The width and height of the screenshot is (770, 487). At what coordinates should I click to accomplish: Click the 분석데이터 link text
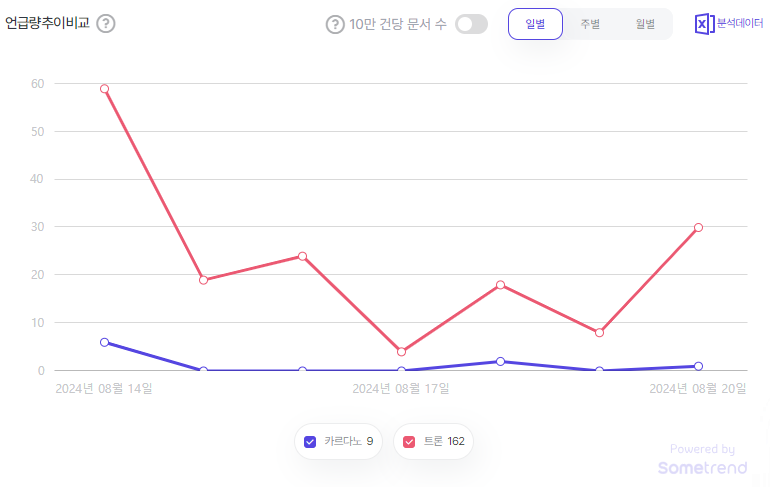(740, 23)
